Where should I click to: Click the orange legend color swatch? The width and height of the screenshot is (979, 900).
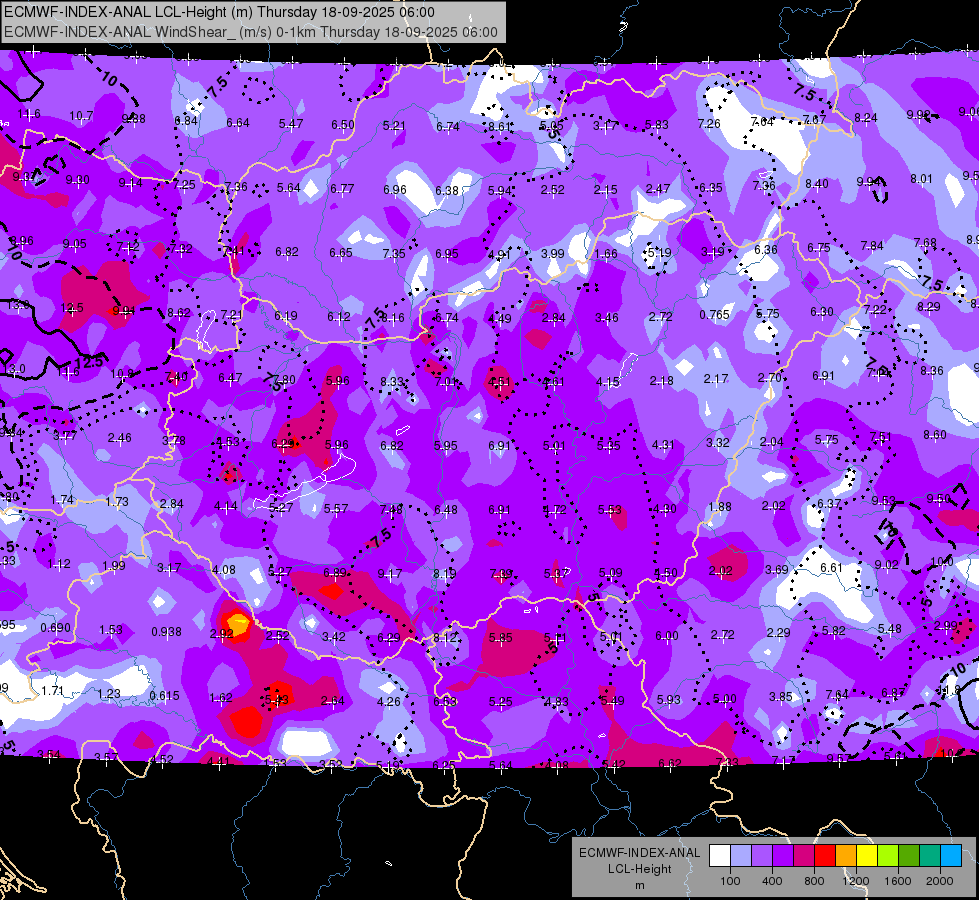tap(846, 856)
